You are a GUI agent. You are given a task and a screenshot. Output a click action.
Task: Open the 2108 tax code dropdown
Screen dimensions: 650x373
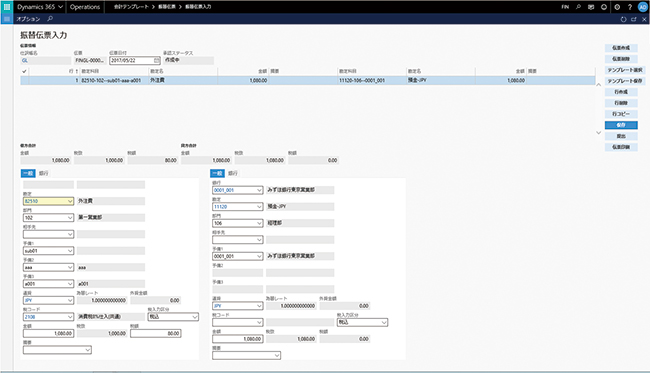tap(70, 317)
